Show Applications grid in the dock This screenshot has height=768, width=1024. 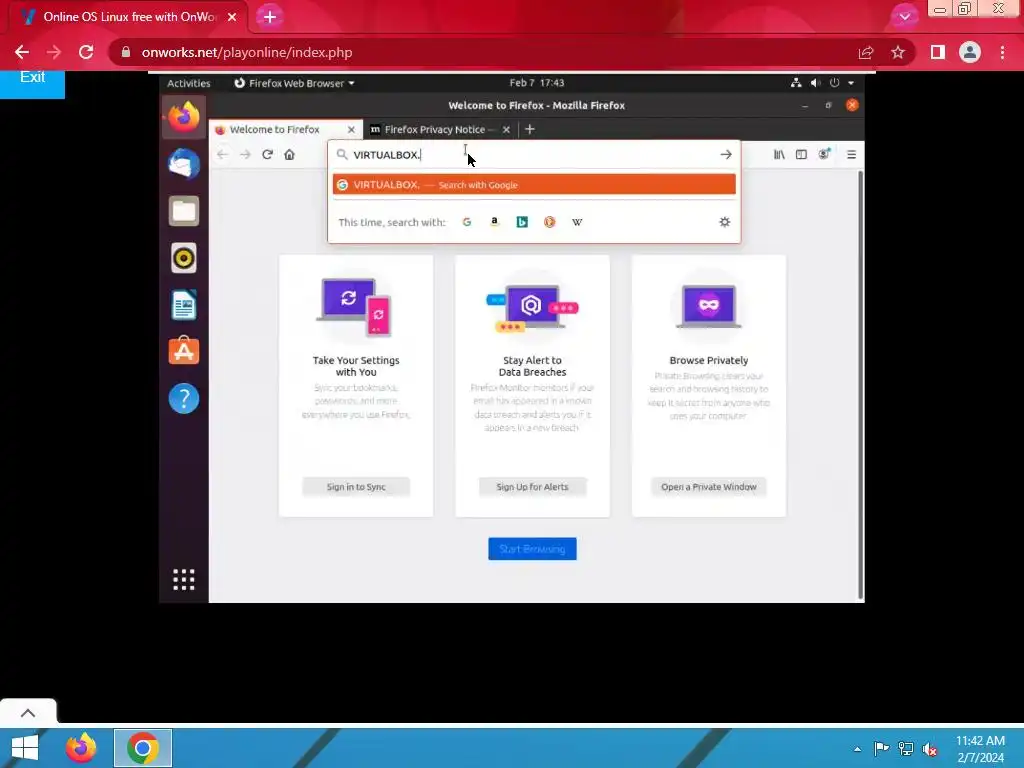tap(184, 579)
